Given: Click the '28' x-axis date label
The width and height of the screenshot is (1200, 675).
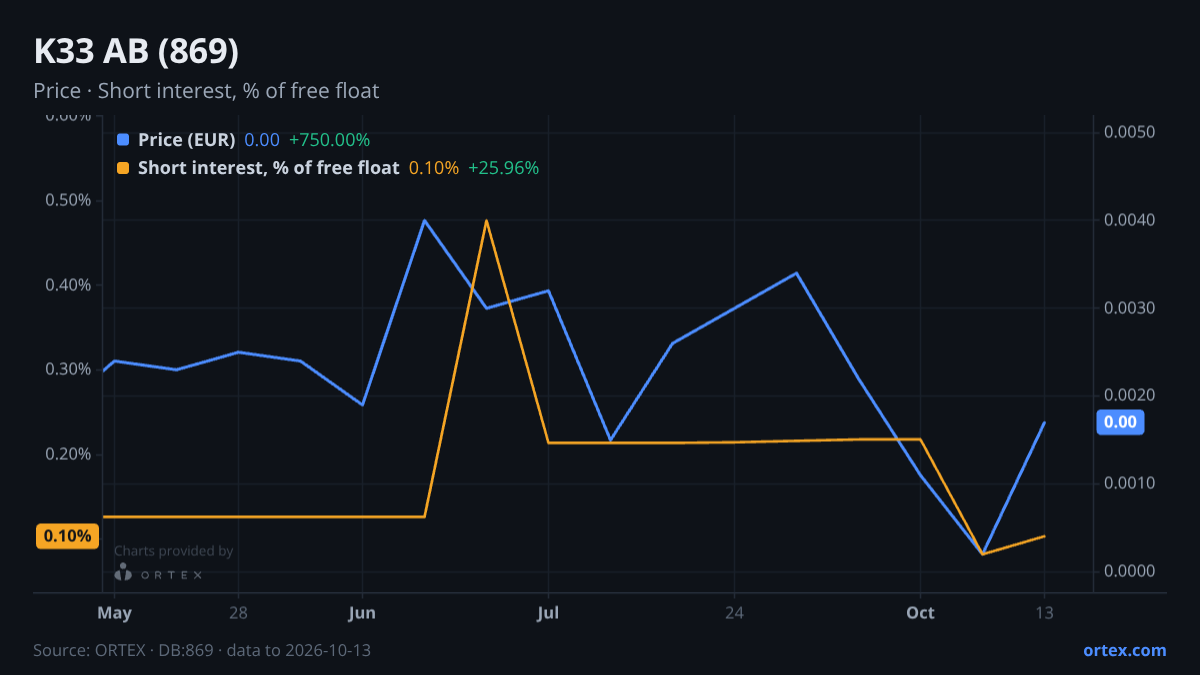Looking at the screenshot, I should pyautogui.click(x=238, y=612).
